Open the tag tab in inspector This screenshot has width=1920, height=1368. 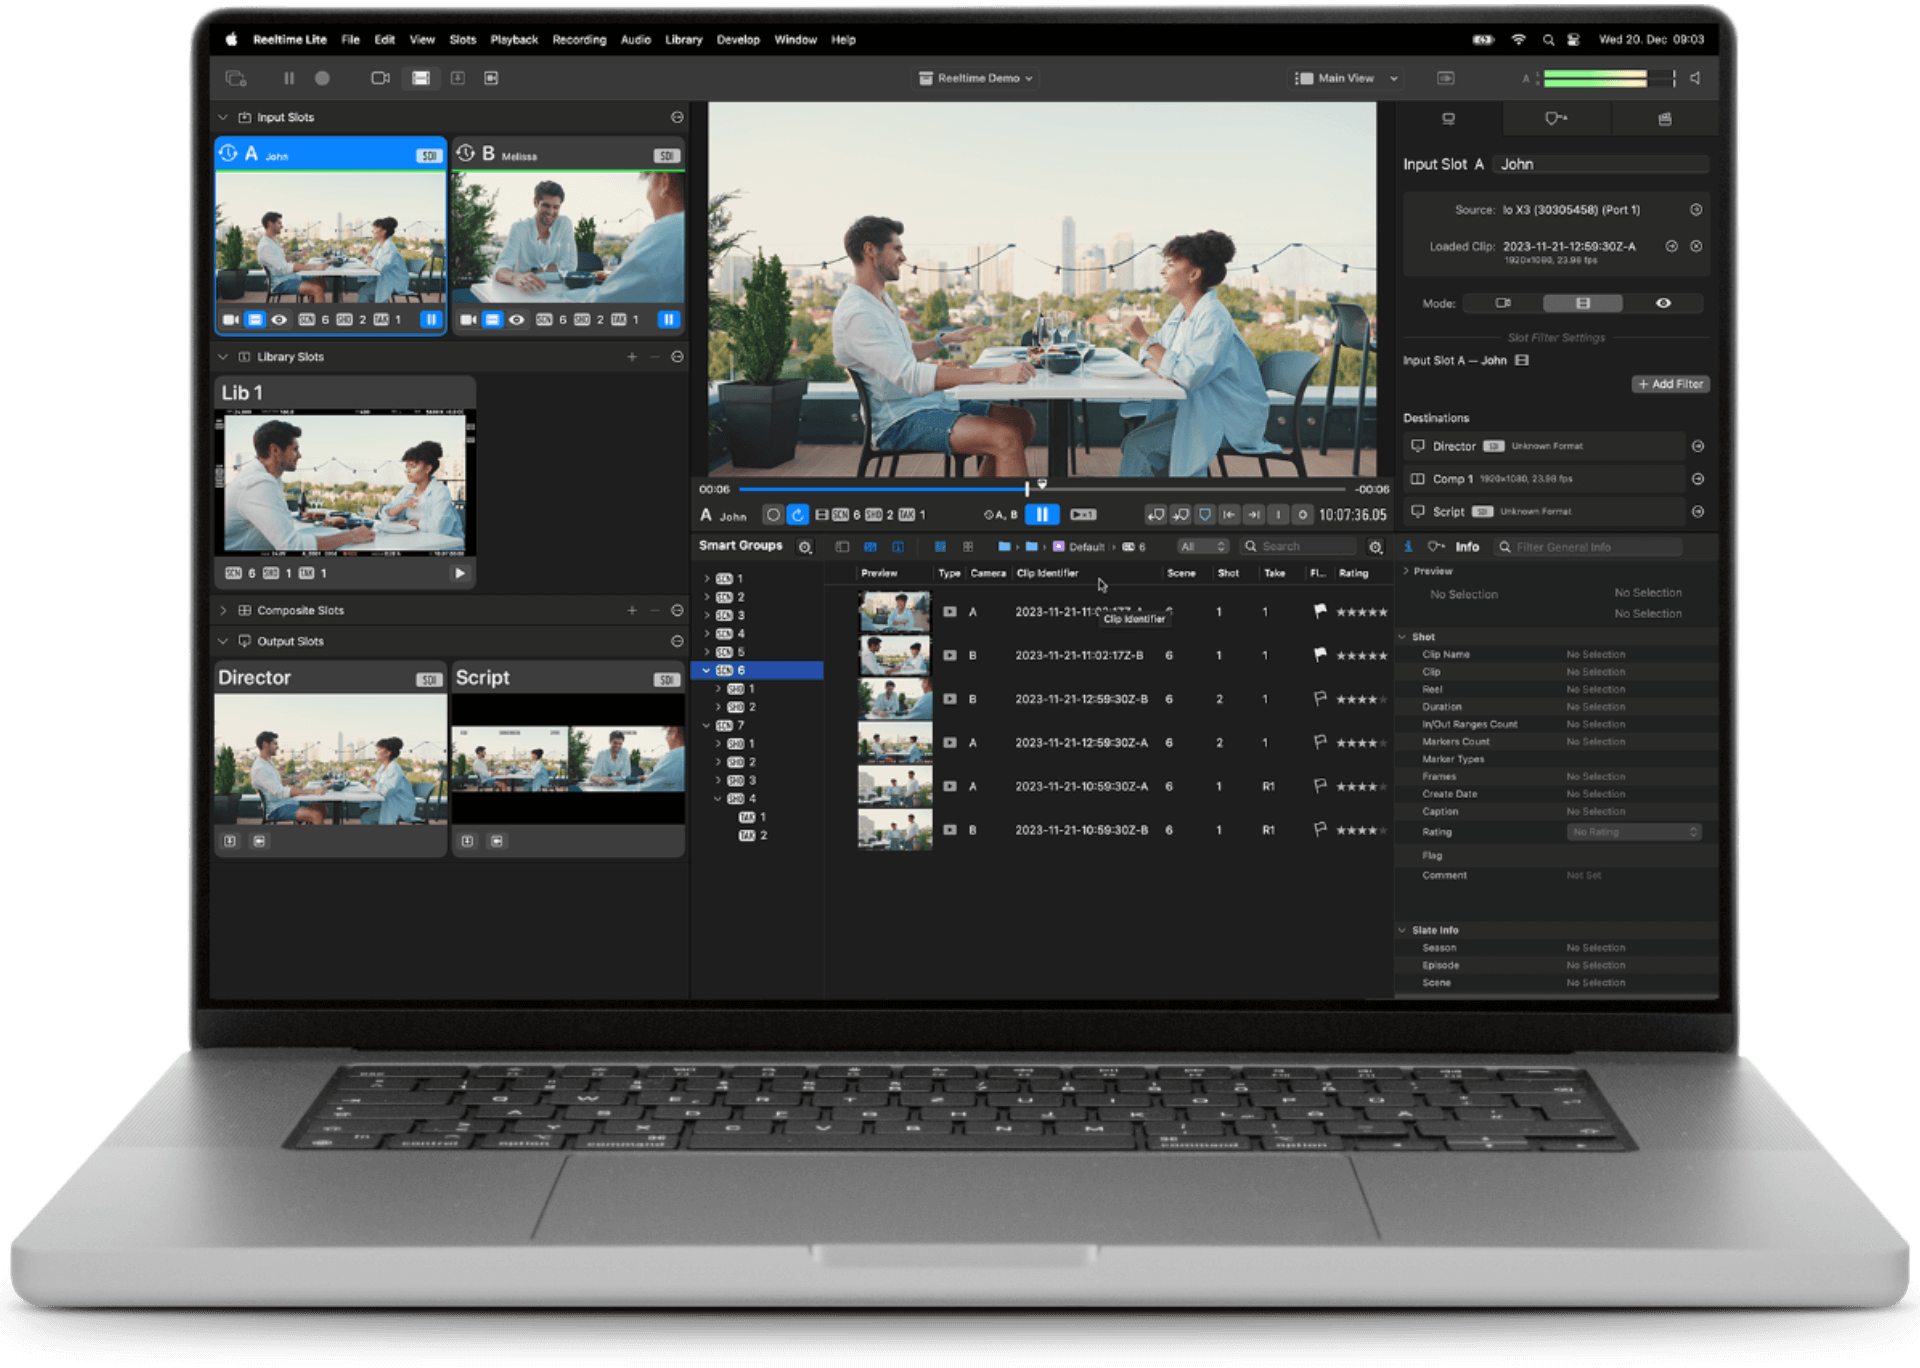pyautogui.click(x=1556, y=119)
